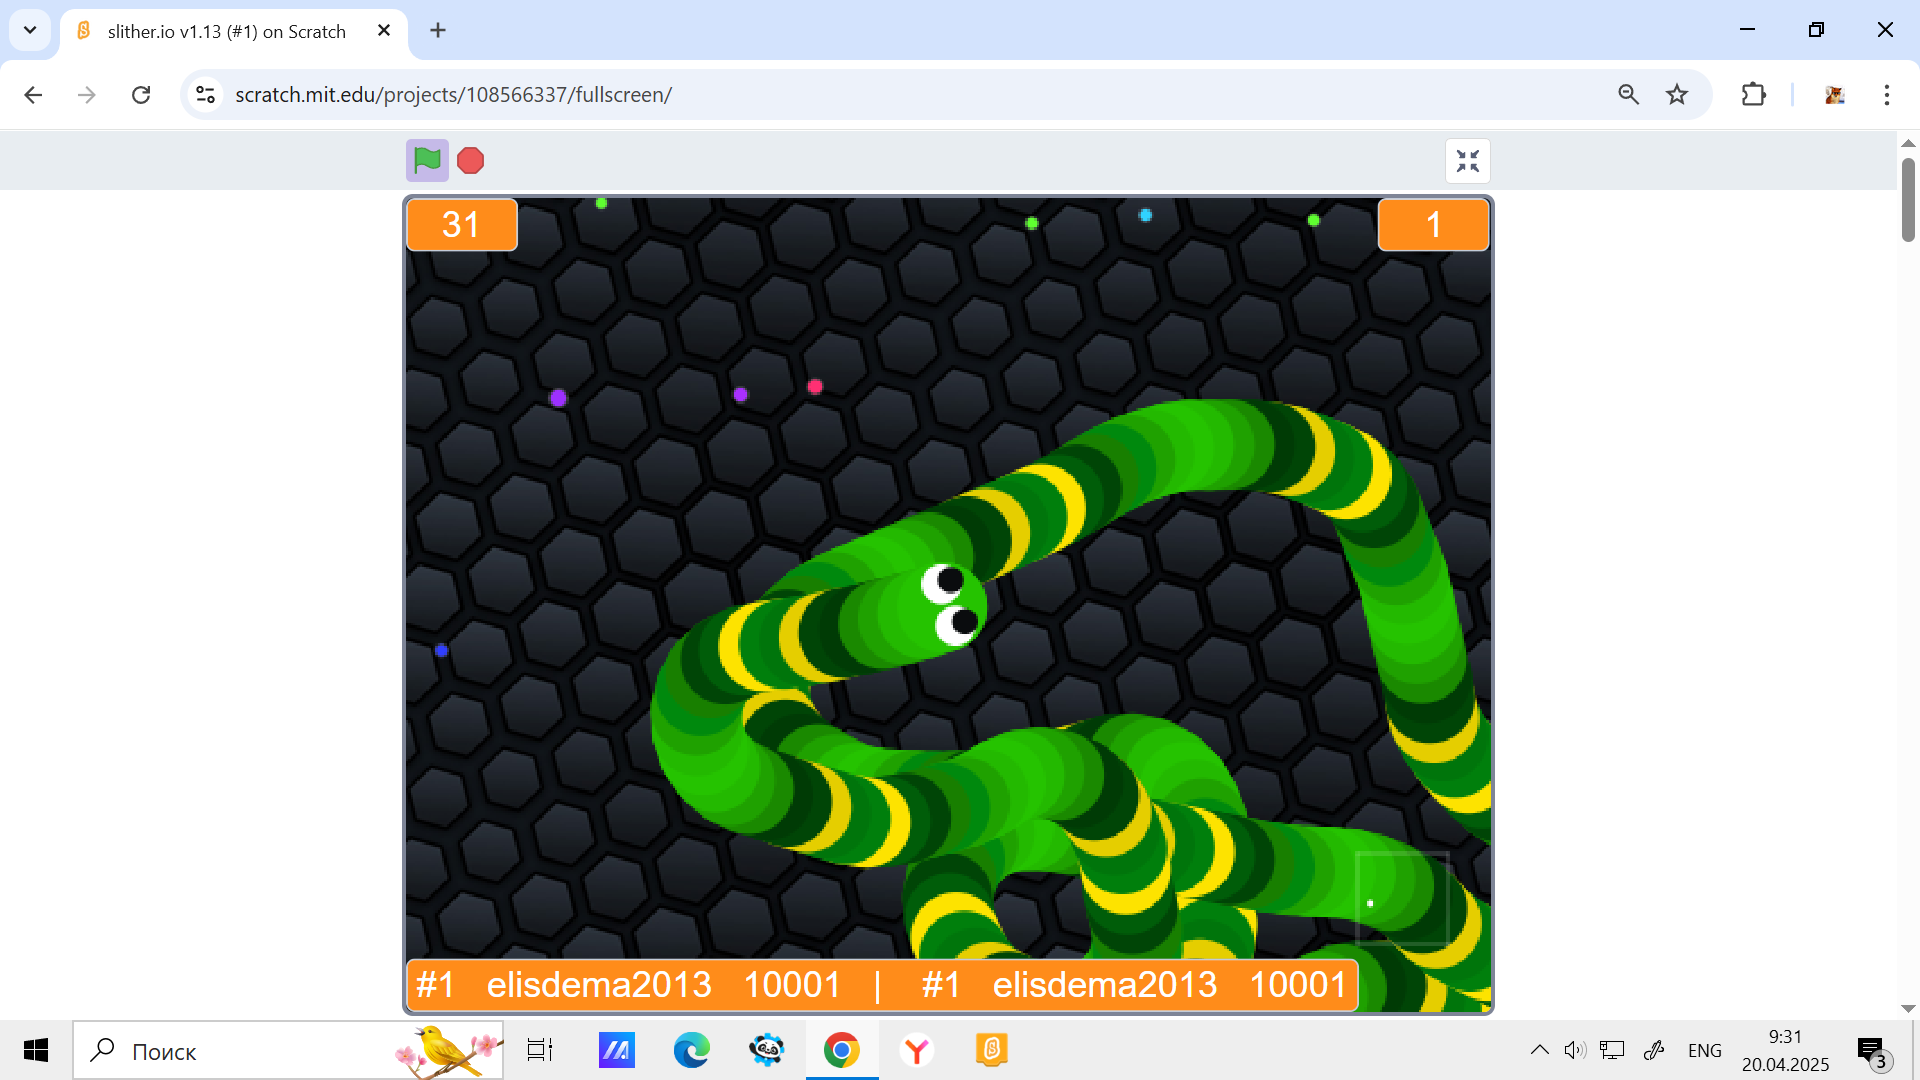This screenshot has height=1080, width=1920.
Task: View site information icon in address bar
Action: 206,94
